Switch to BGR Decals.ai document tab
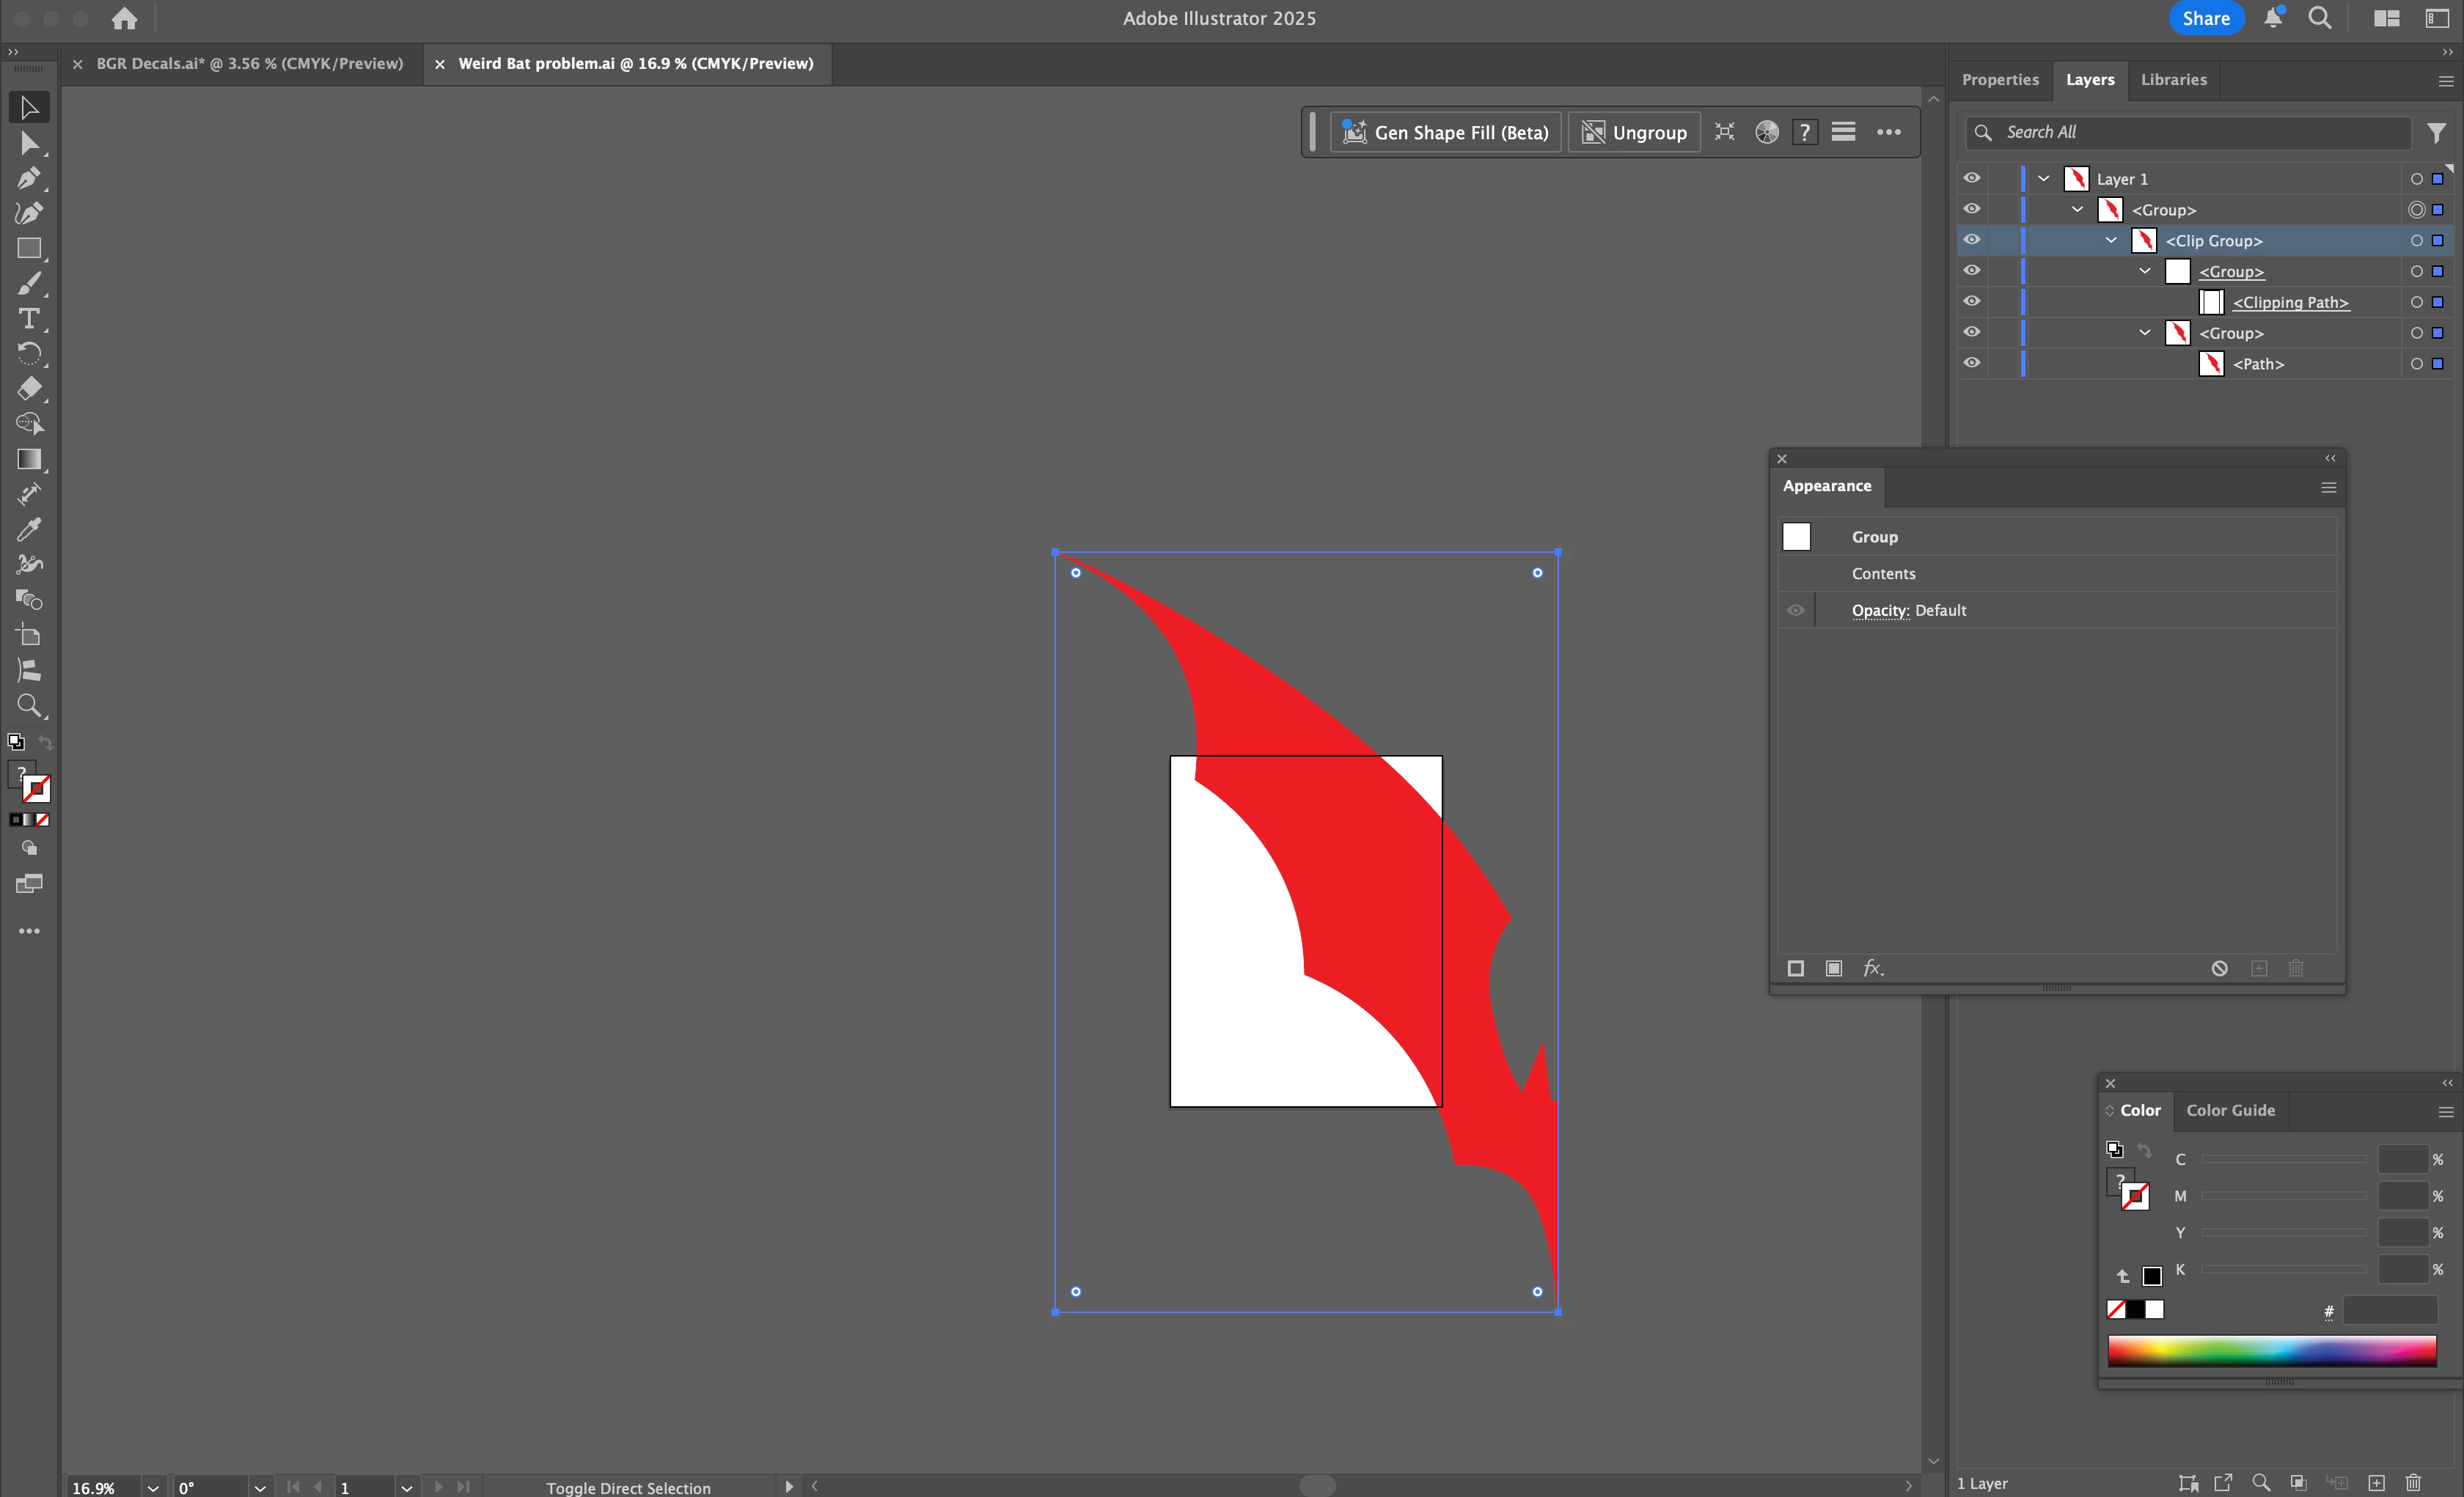 point(249,63)
